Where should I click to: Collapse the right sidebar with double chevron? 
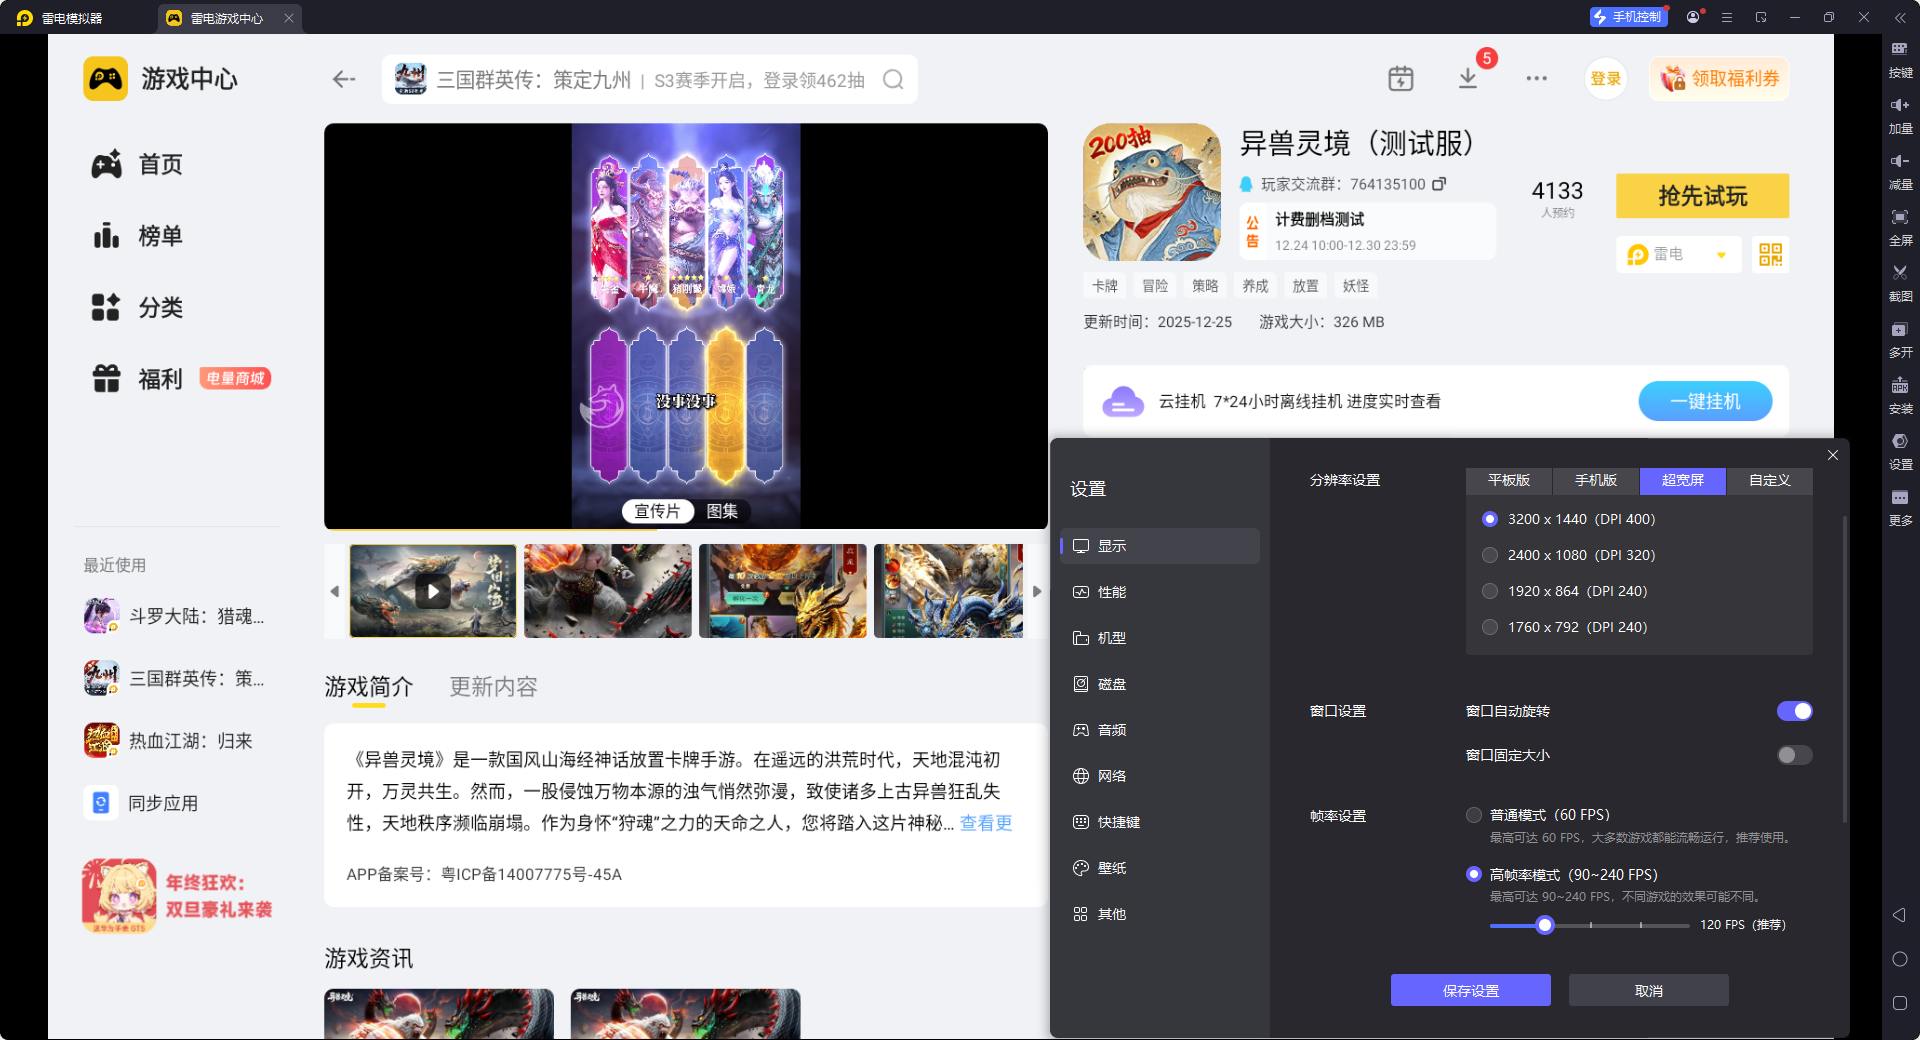click(x=1900, y=17)
